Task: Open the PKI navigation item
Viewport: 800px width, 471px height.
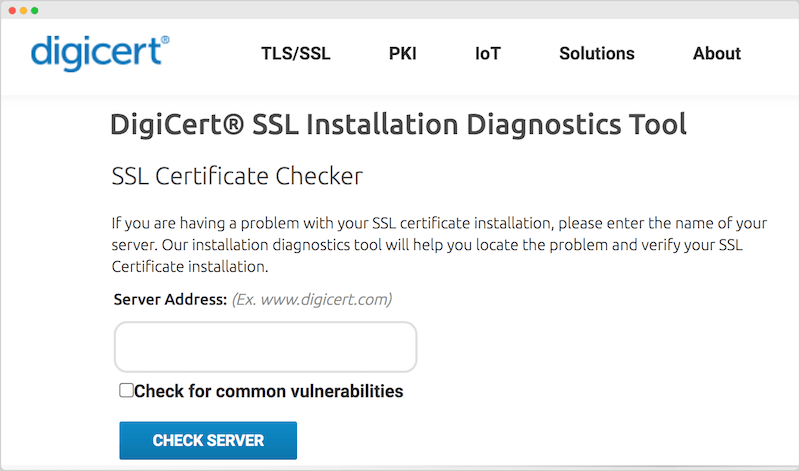Action: (403, 54)
